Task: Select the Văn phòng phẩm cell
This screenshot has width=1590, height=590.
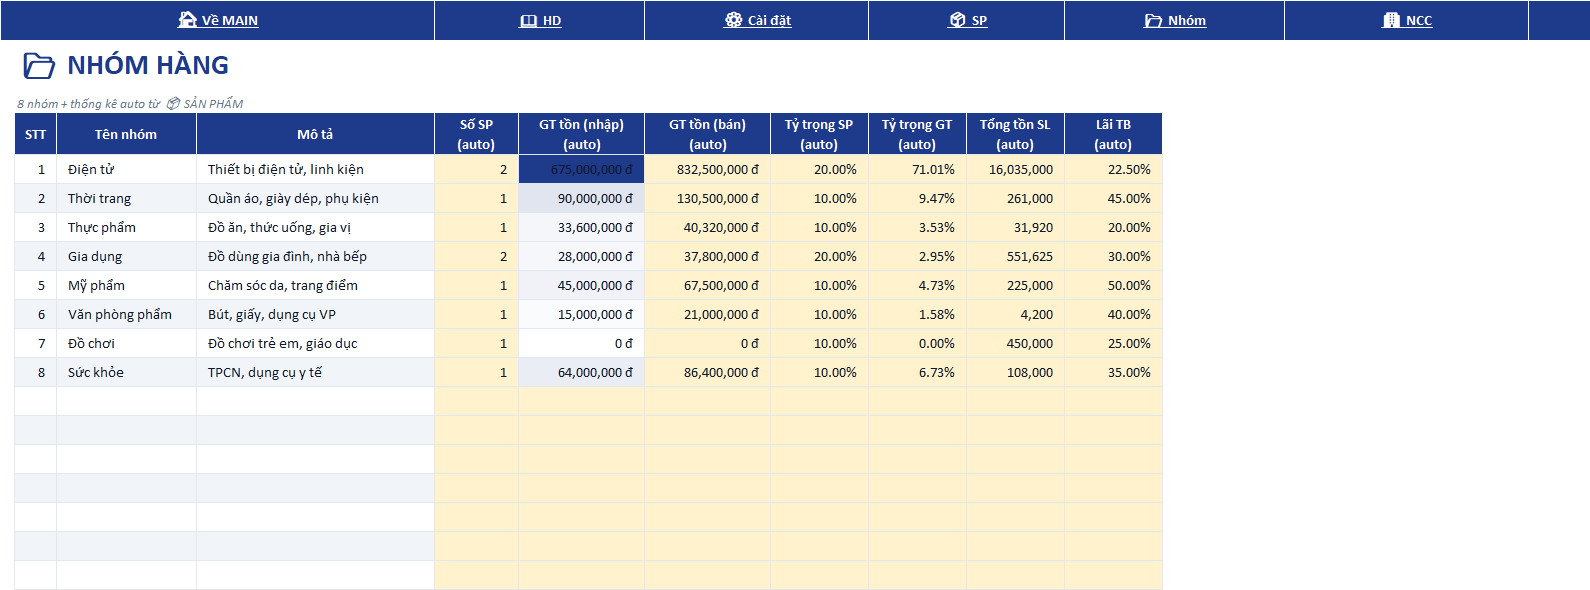Action: pos(126,315)
